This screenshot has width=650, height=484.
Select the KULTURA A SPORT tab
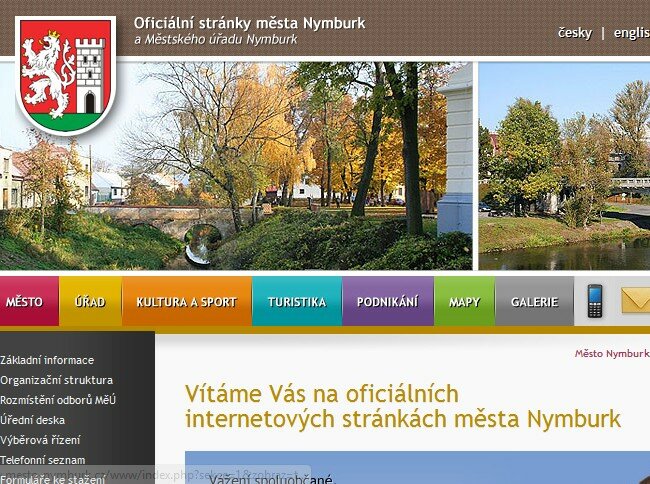pos(187,301)
